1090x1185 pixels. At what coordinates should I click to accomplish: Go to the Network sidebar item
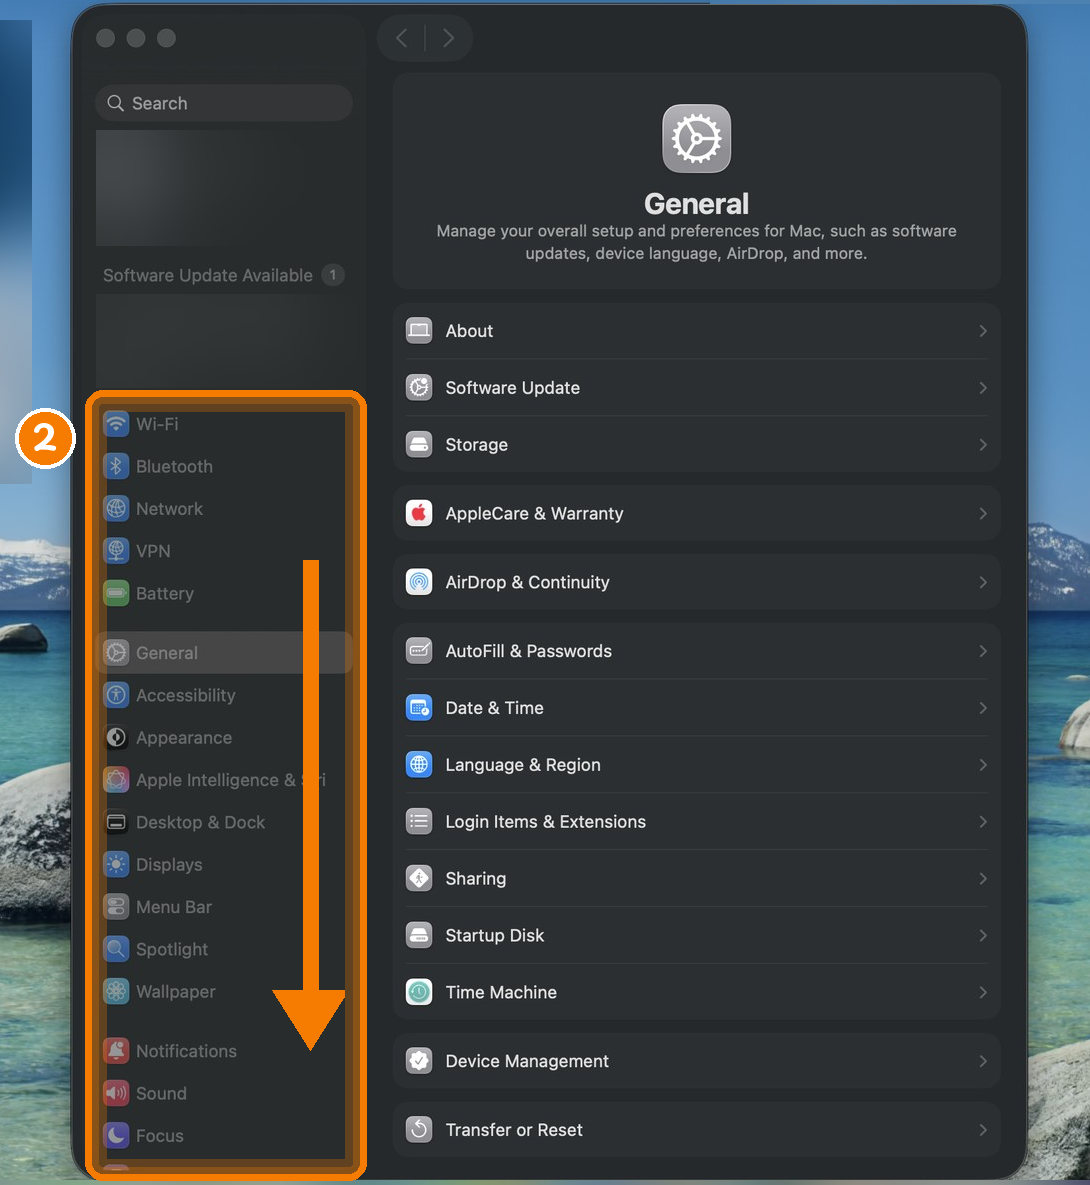pyautogui.click(x=225, y=509)
